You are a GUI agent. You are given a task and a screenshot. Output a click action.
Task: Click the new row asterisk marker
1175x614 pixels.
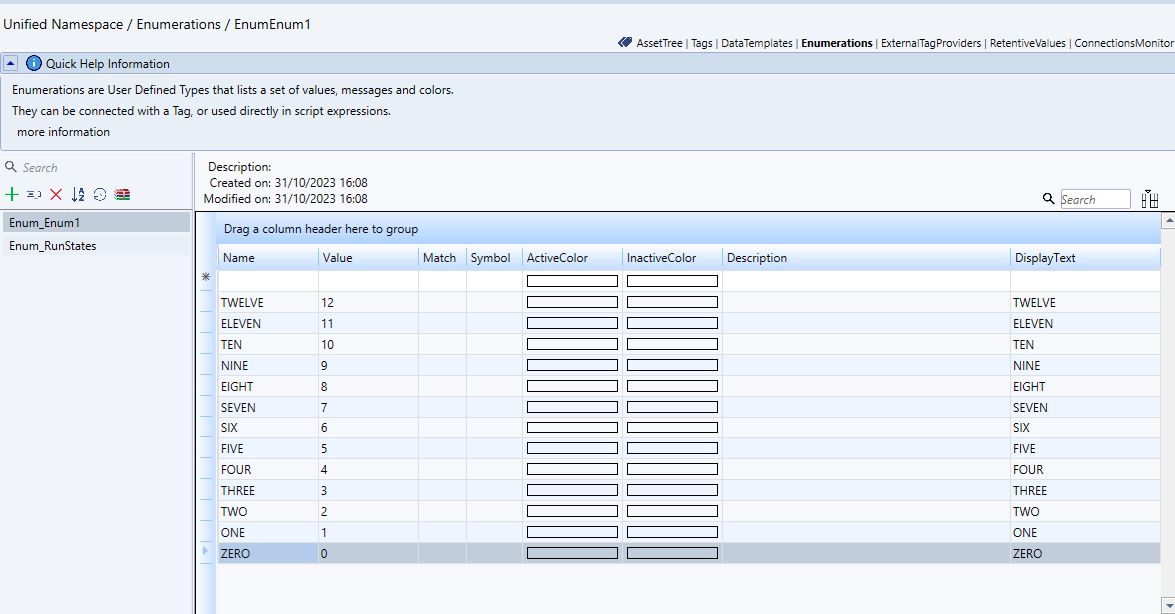[206, 277]
